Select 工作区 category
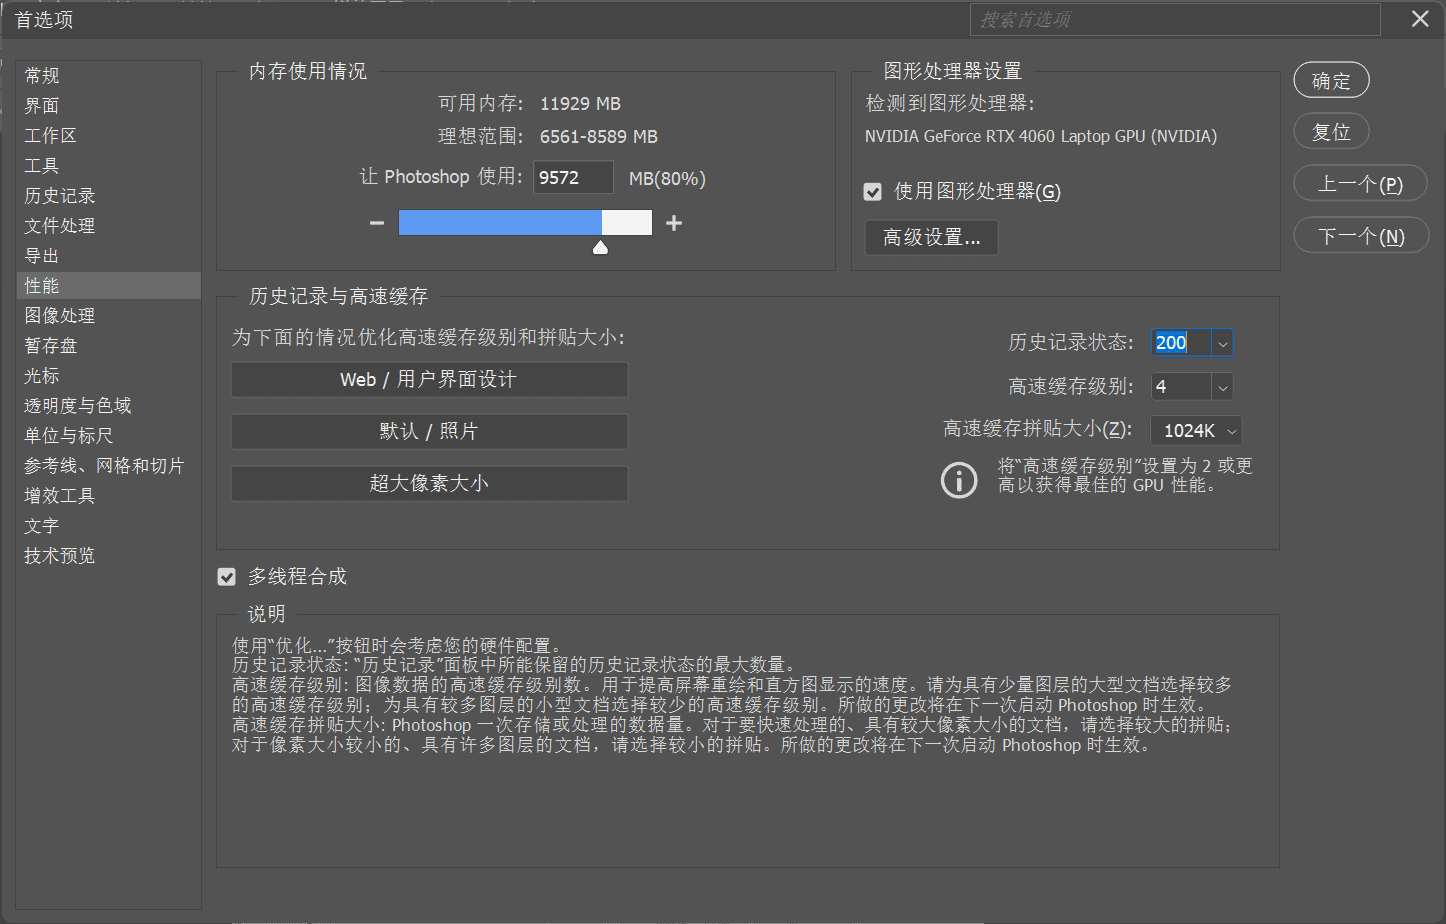Image resolution: width=1446 pixels, height=924 pixels. coord(108,136)
